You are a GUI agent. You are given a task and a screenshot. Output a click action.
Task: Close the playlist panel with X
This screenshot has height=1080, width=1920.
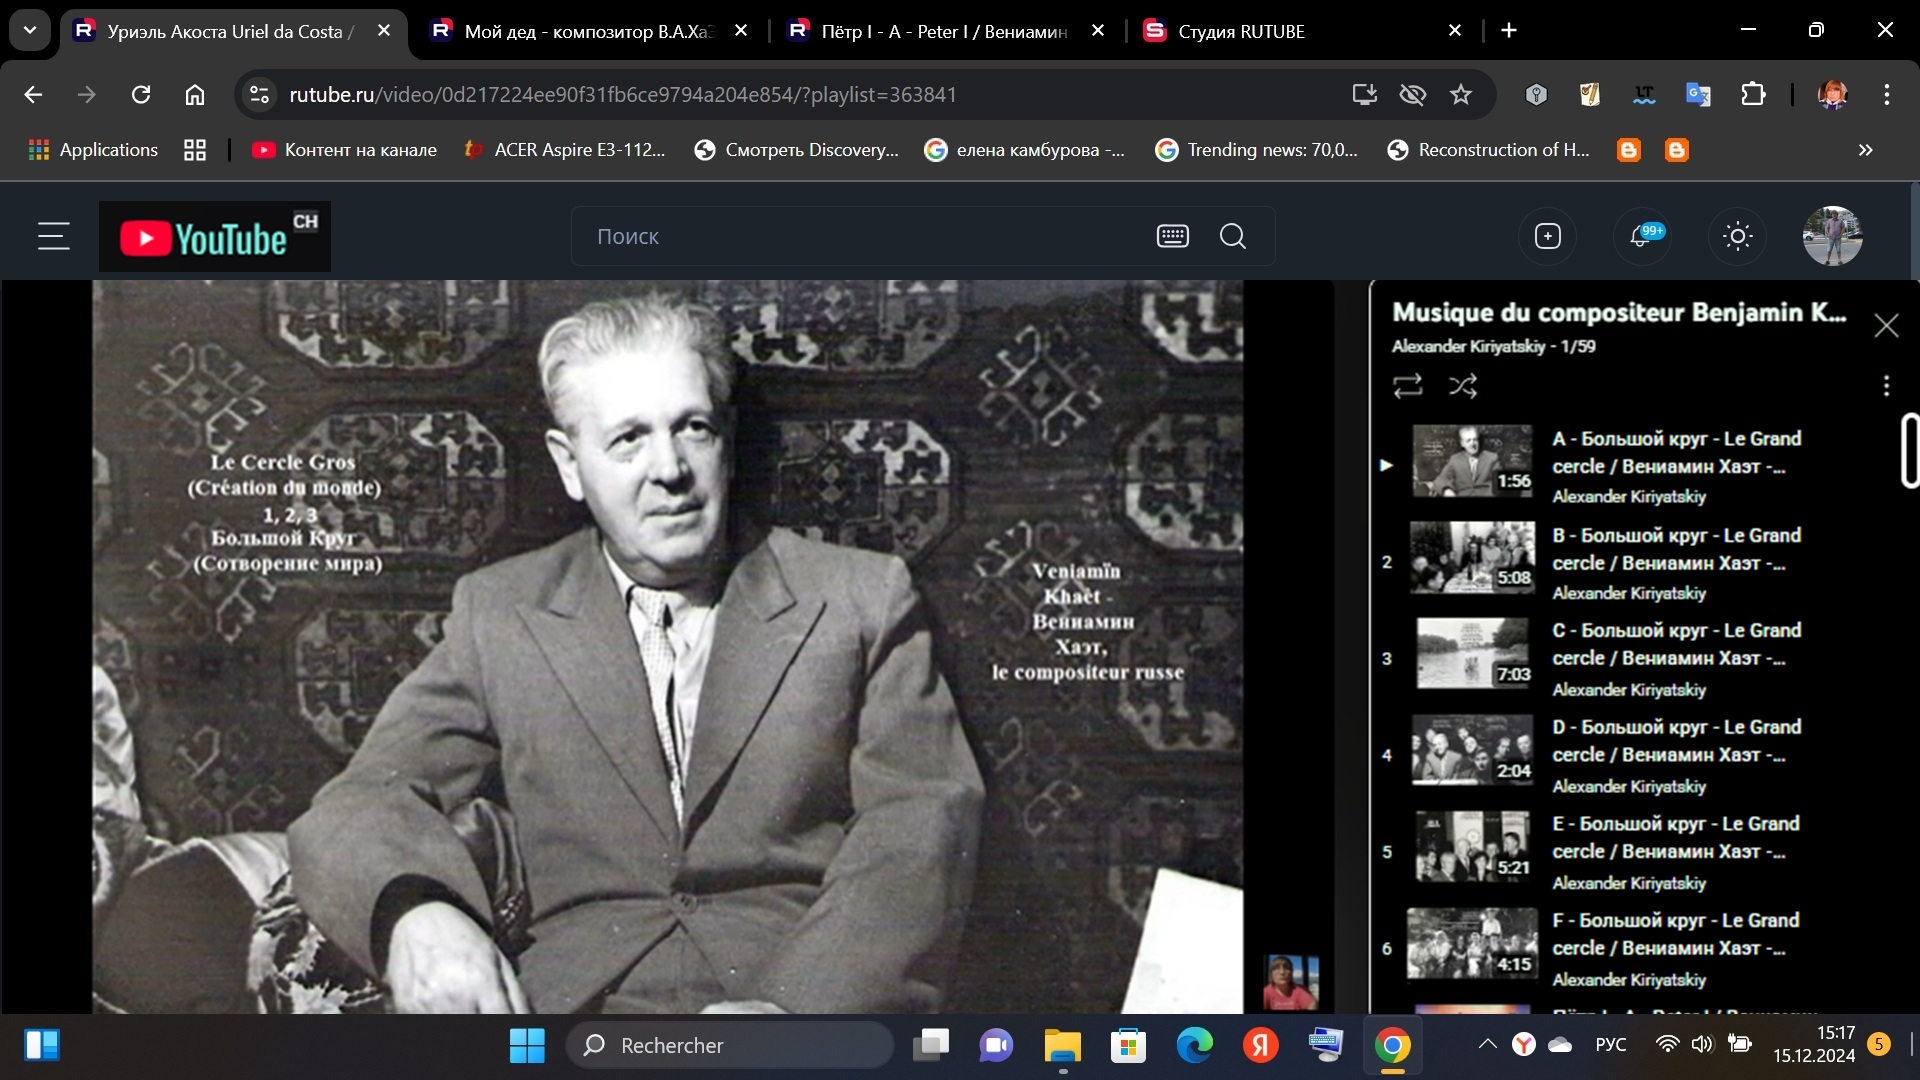pos(1886,326)
